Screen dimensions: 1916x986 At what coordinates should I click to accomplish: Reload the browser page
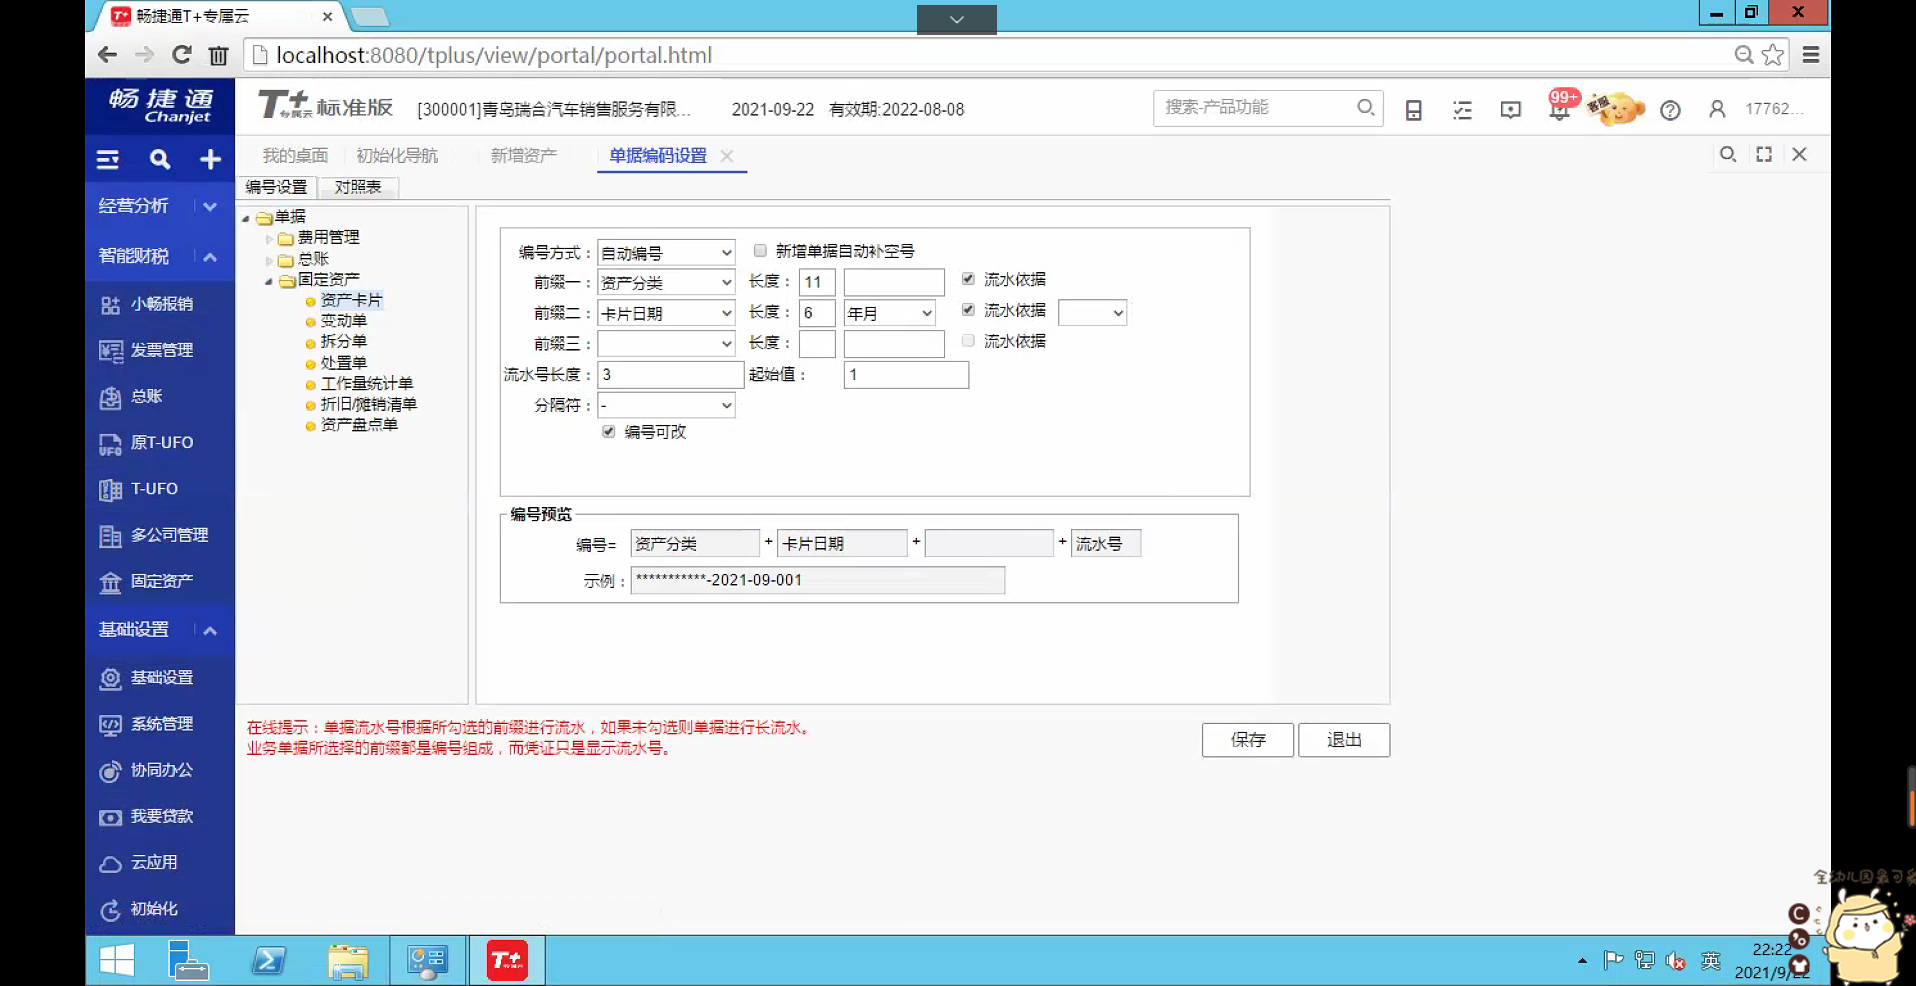pyautogui.click(x=181, y=55)
